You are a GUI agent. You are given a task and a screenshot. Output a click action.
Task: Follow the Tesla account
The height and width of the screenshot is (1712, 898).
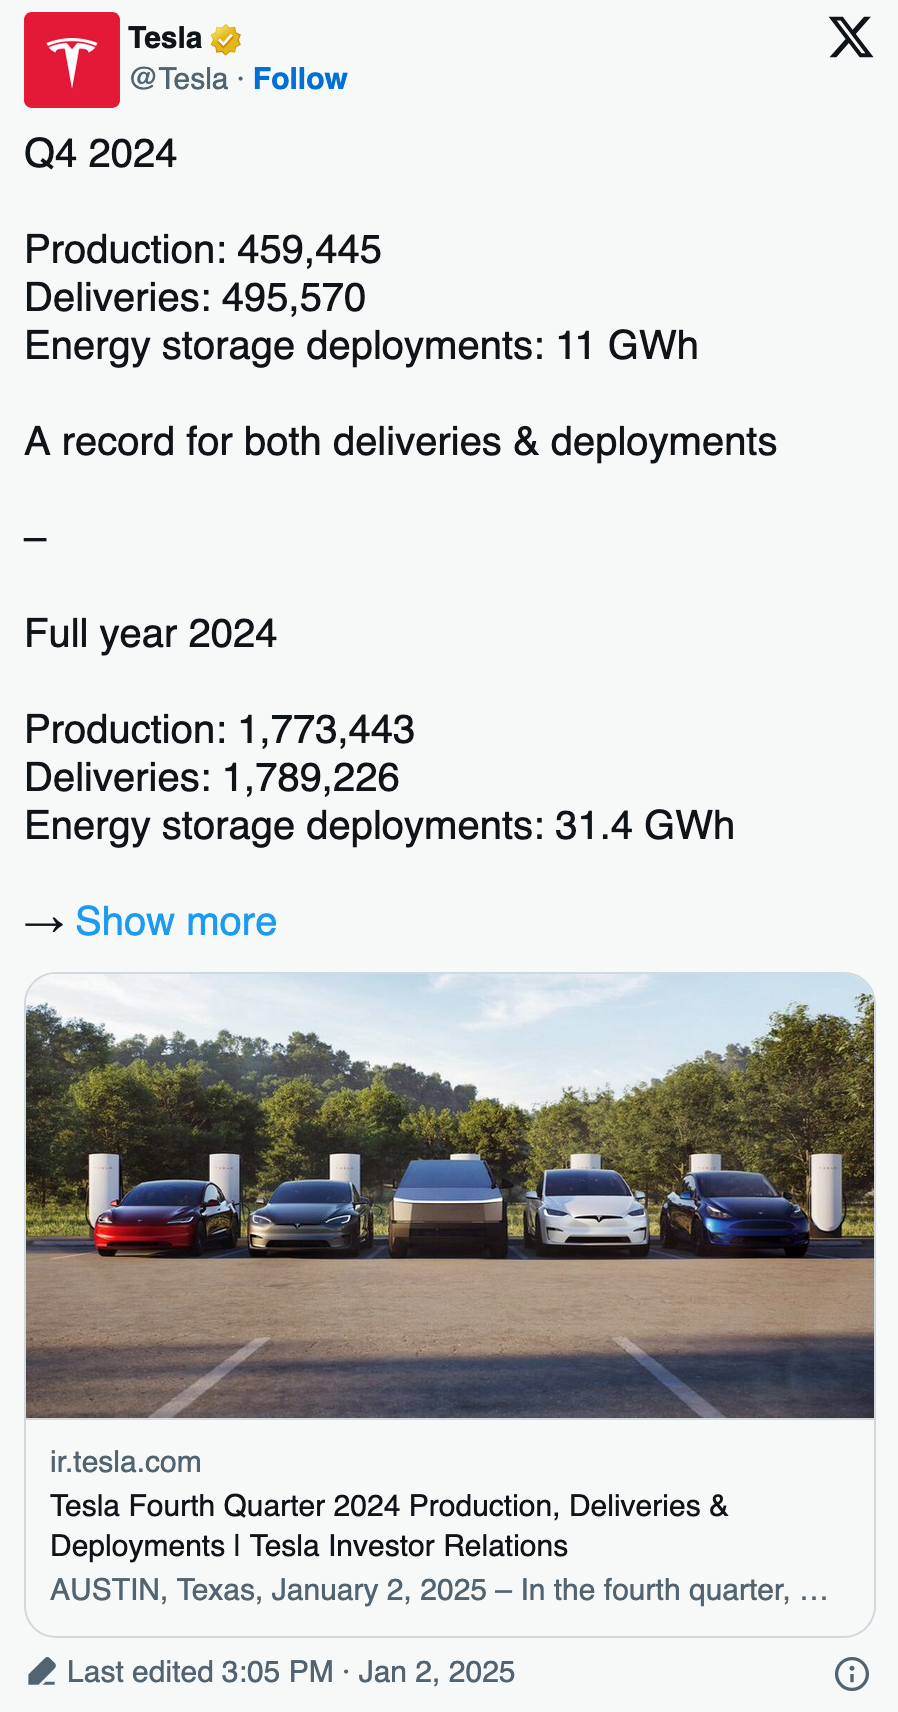[x=300, y=79]
